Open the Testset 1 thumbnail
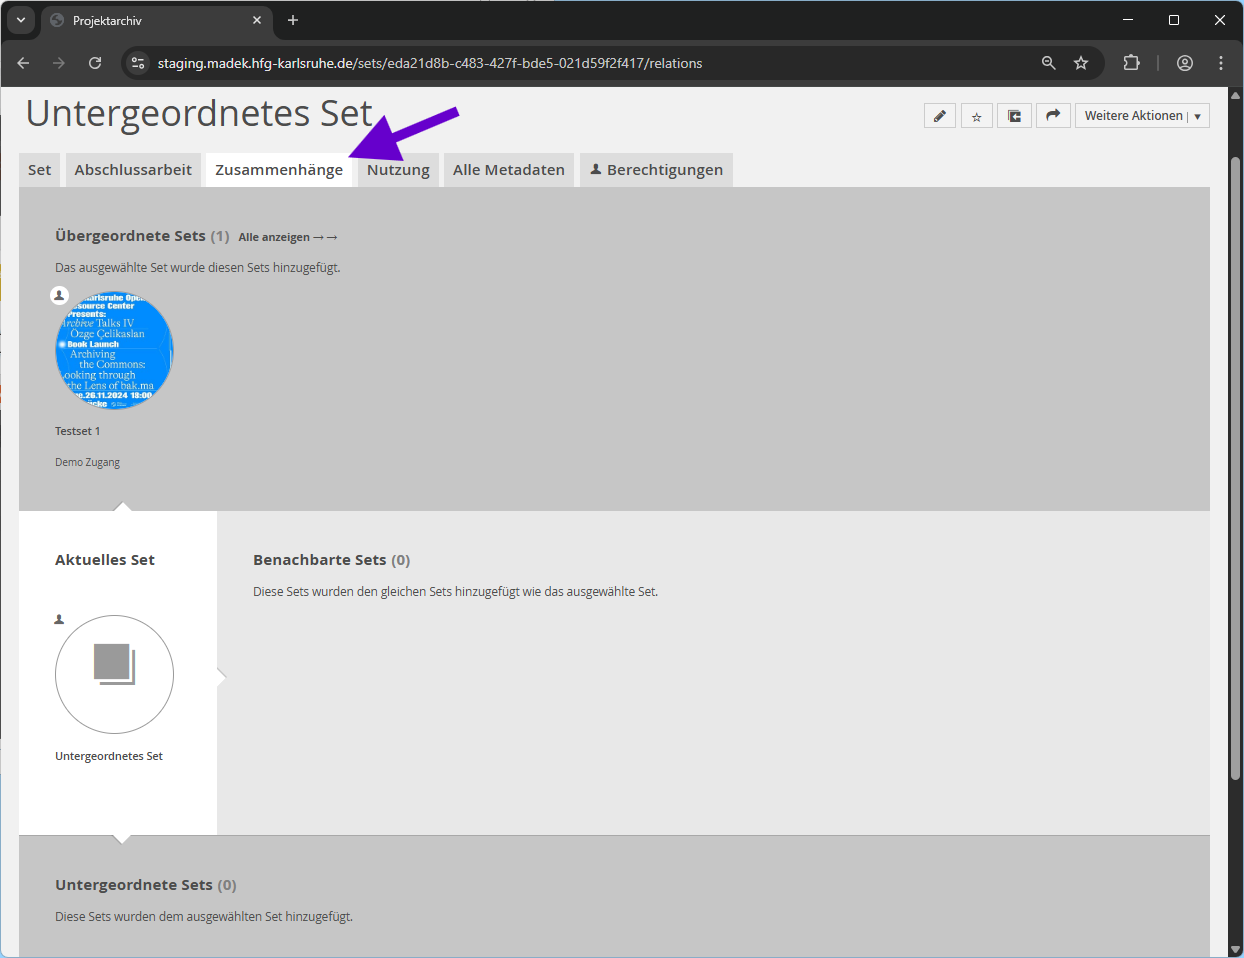Image resolution: width=1244 pixels, height=958 pixels. coord(114,350)
